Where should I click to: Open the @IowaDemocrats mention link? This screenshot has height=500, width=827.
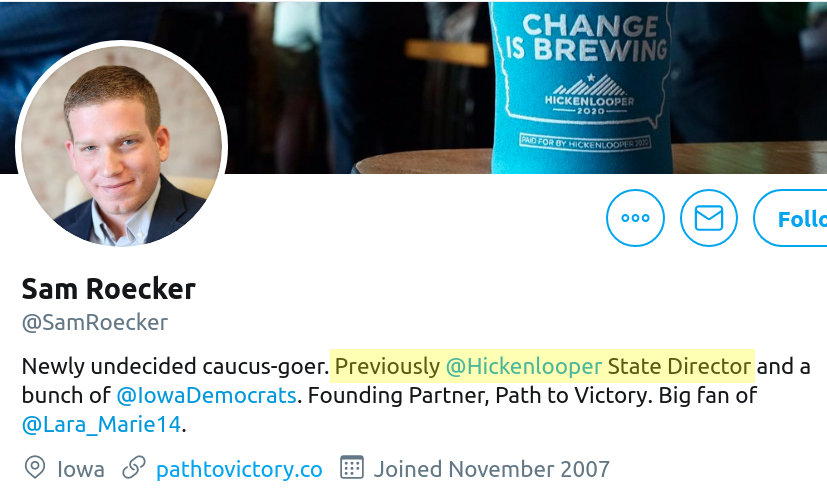(x=206, y=395)
